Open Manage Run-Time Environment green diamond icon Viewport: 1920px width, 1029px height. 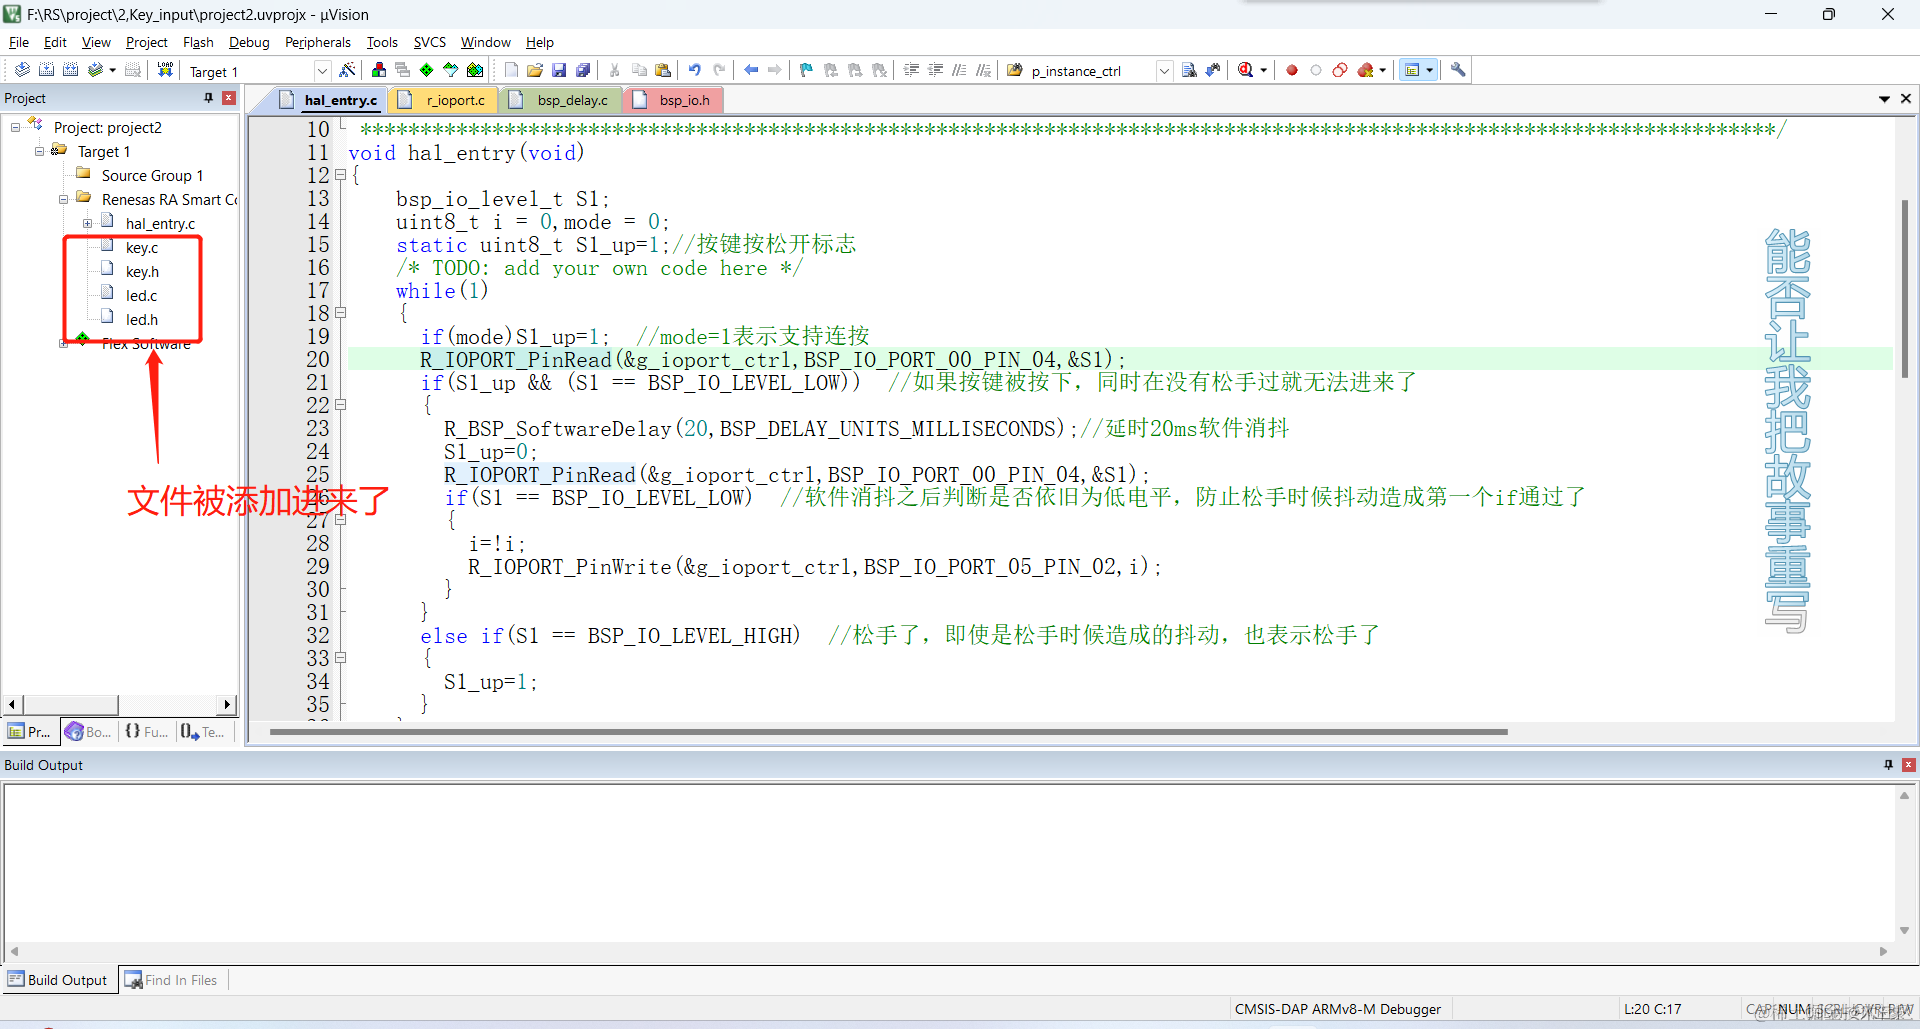click(x=427, y=70)
